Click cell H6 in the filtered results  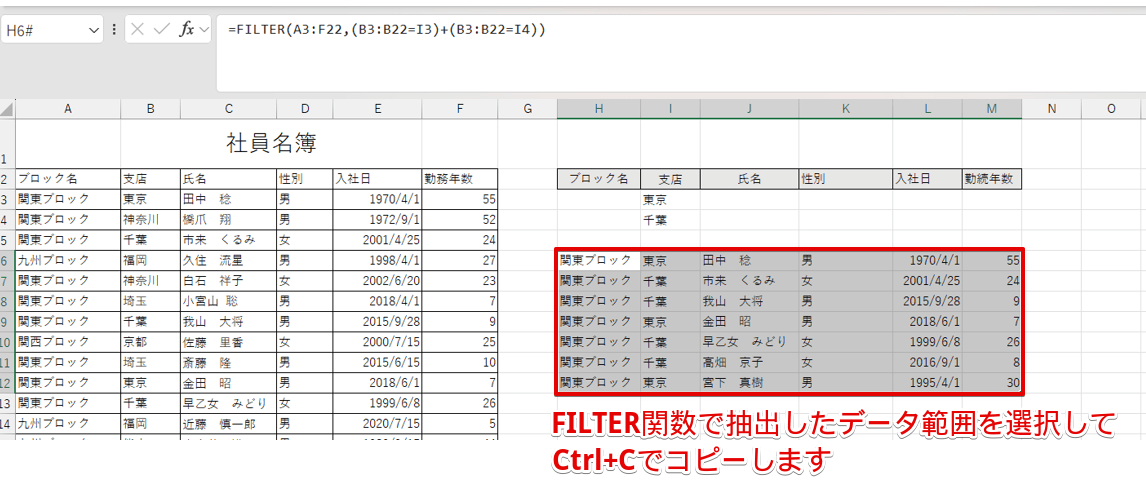598,260
